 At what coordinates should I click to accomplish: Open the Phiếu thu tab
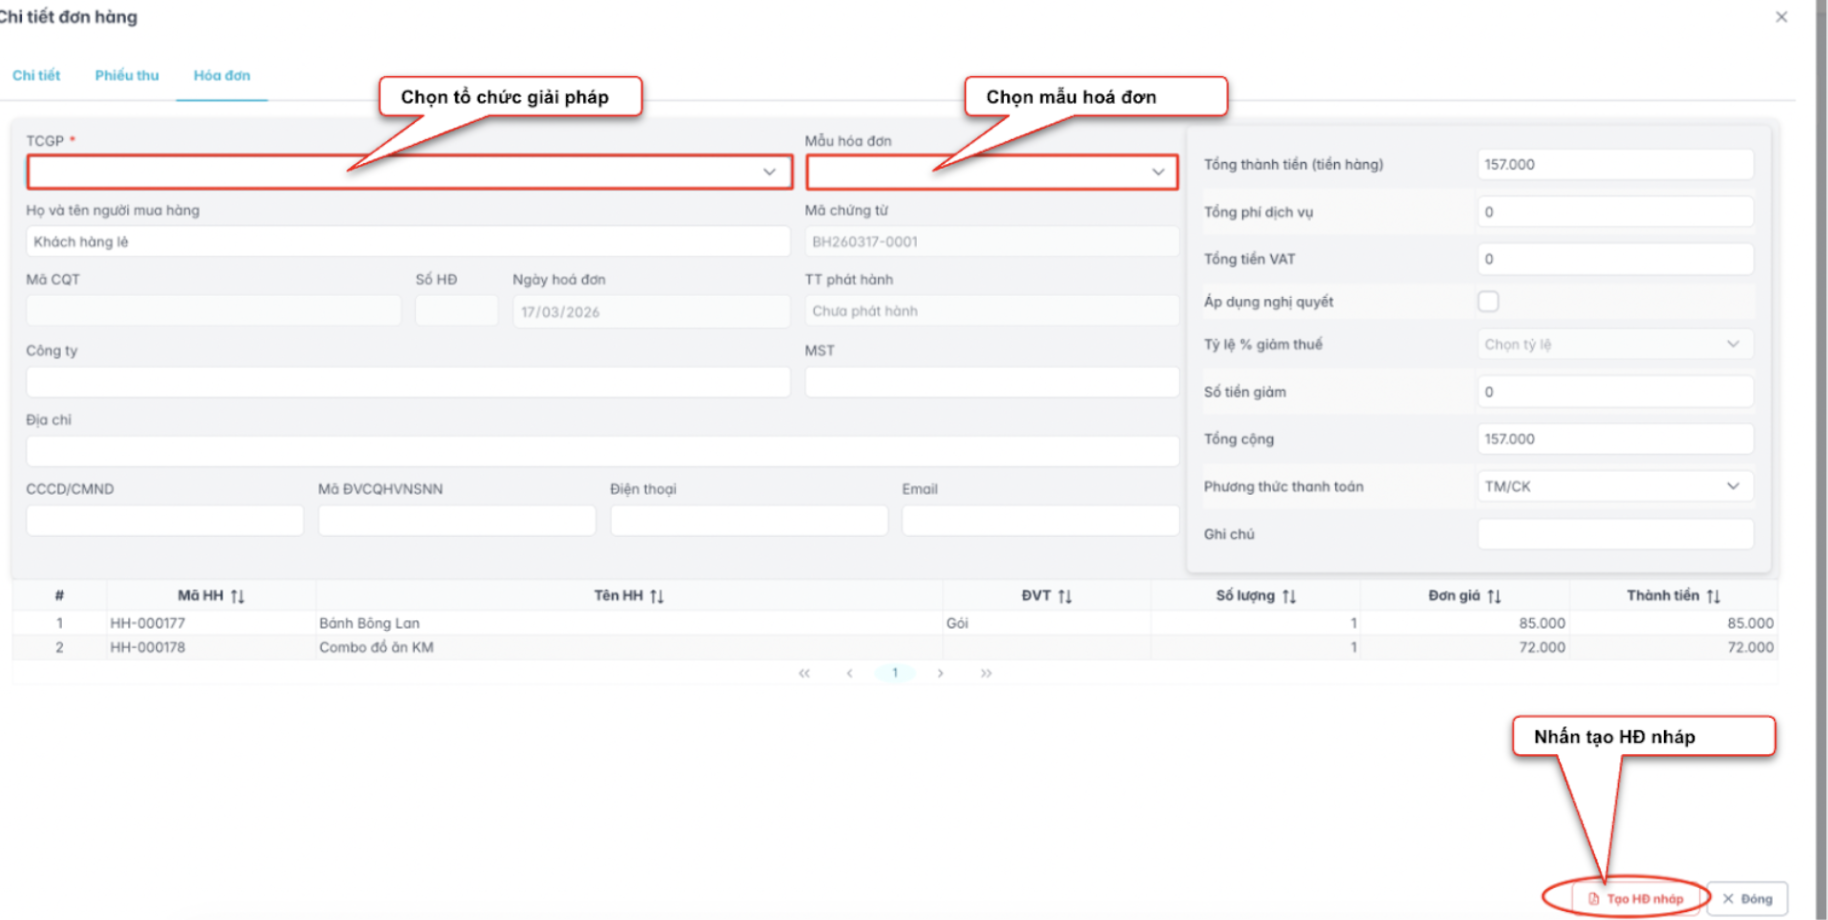127,75
